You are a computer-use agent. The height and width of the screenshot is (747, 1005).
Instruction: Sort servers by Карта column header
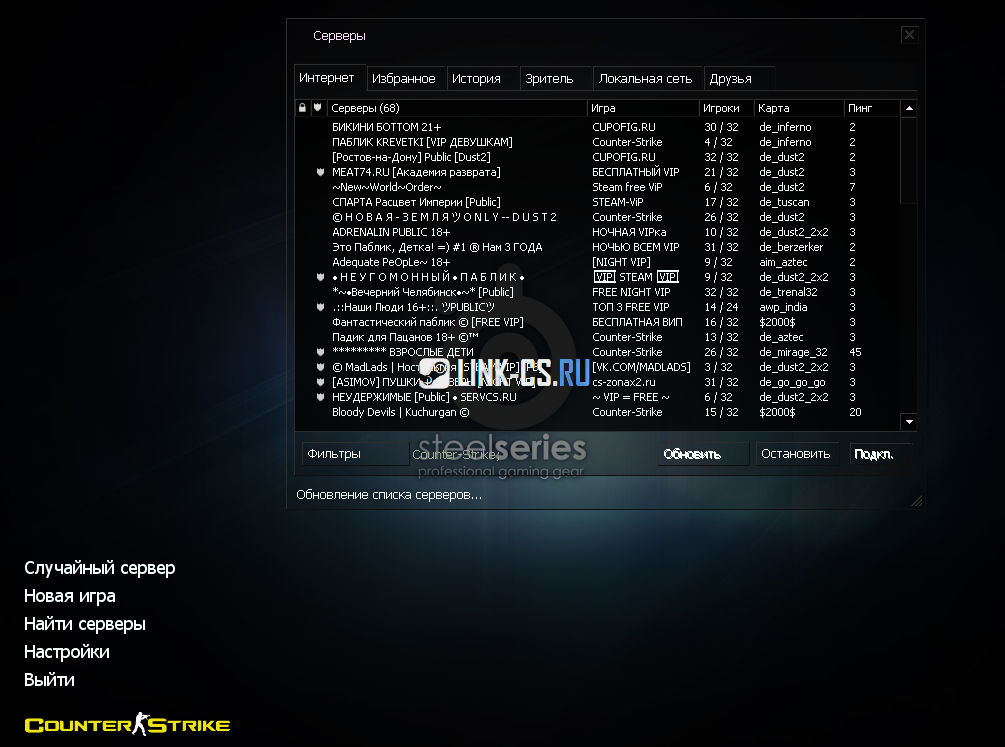click(797, 108)
